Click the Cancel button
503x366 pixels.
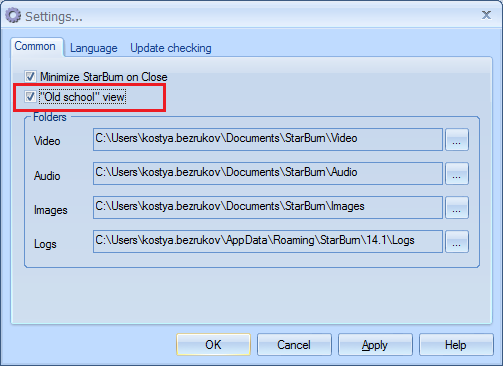[x=294, y=344]
